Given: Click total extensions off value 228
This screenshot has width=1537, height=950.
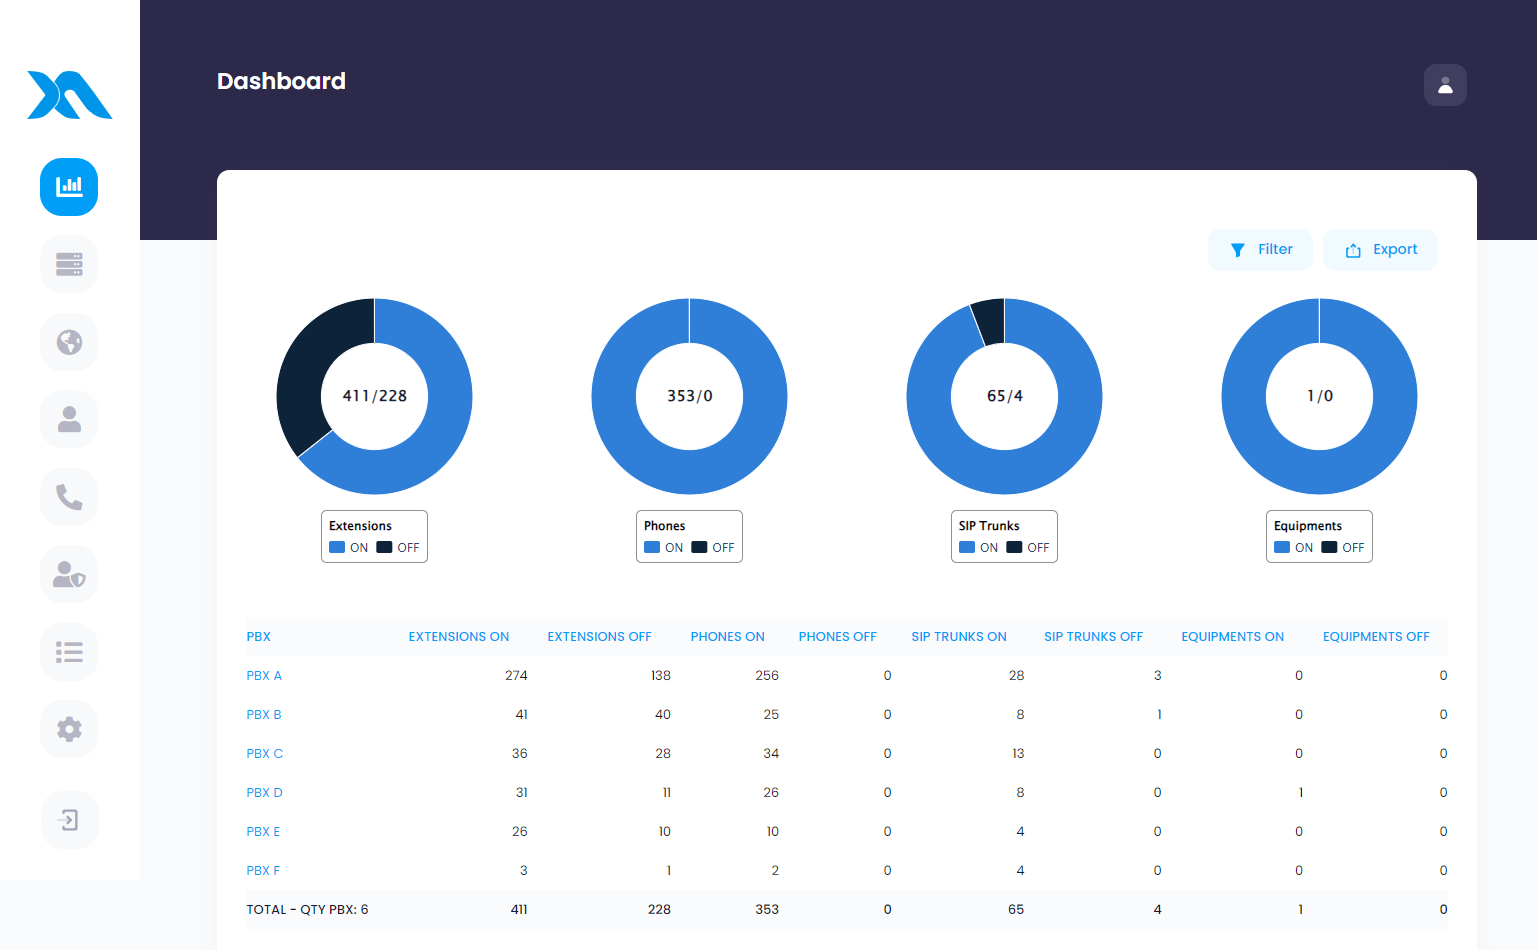Looking at the screenshot, I should [x=659, y=910].
